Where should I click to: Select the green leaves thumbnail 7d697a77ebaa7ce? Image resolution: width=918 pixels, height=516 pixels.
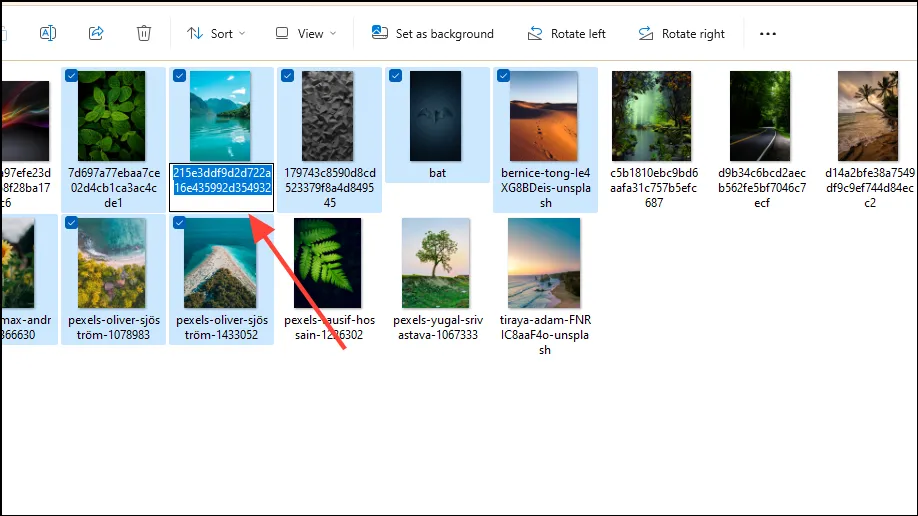(111, 116)
